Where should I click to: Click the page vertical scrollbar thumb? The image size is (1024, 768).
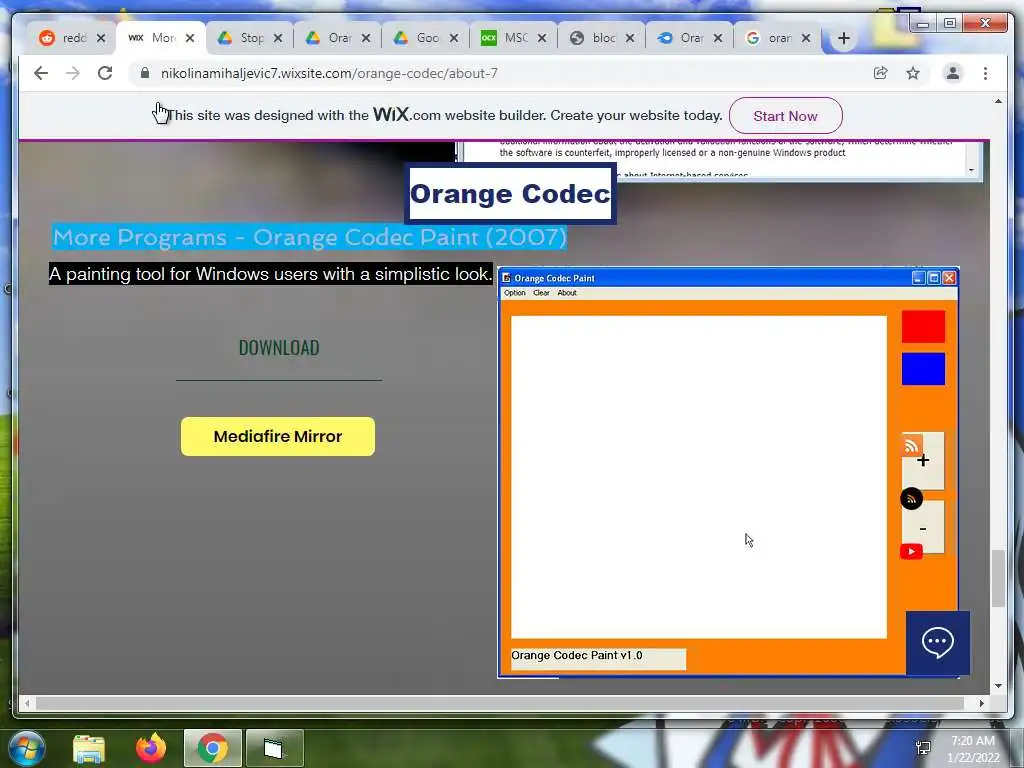pos(998,579)
